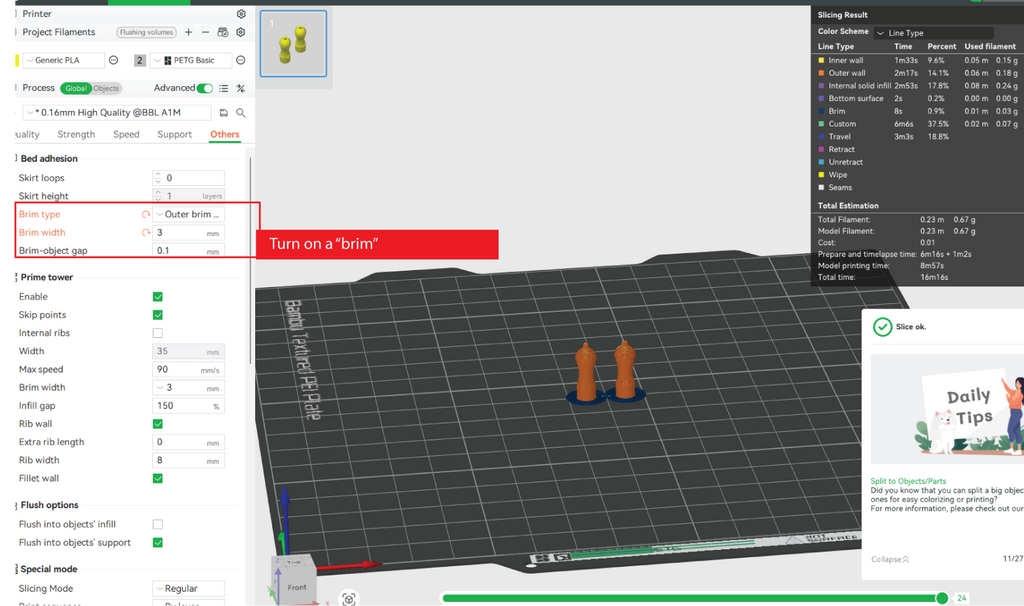
Task: Collapse the Prime tower section
Action: pyautogui.click(x=45, y=278)
